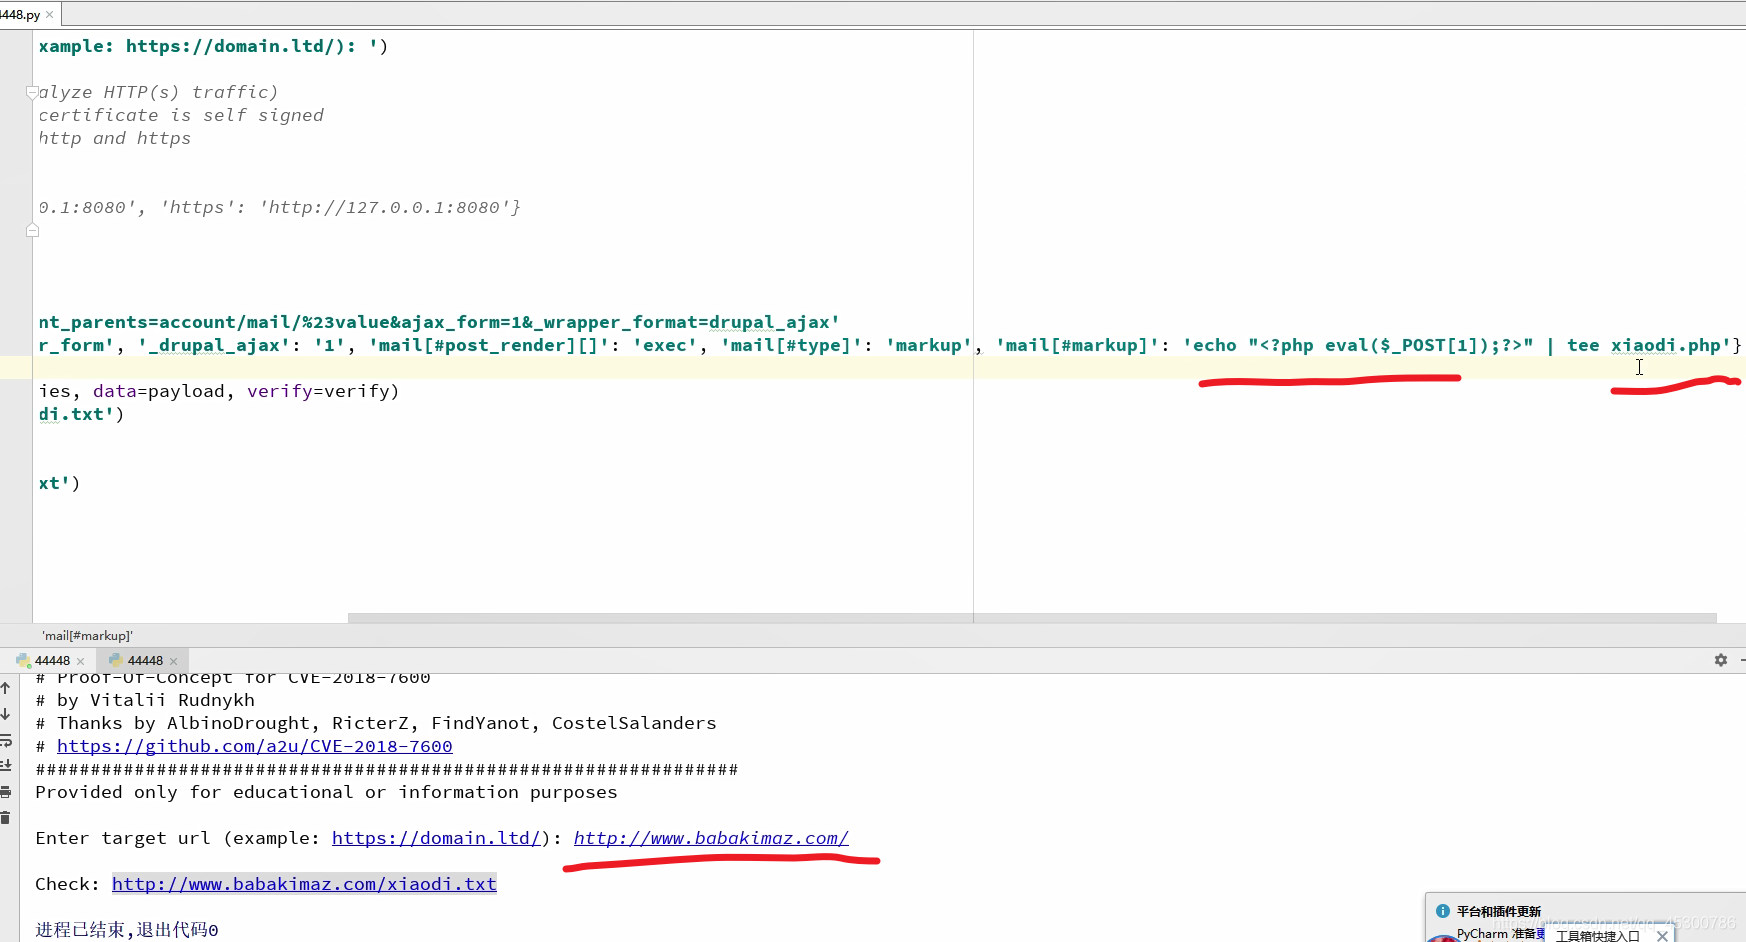Screen dimensions: 1746x942
Task: Click the scroll down arrow in the run panel
Action: click(x=6, y=714)
